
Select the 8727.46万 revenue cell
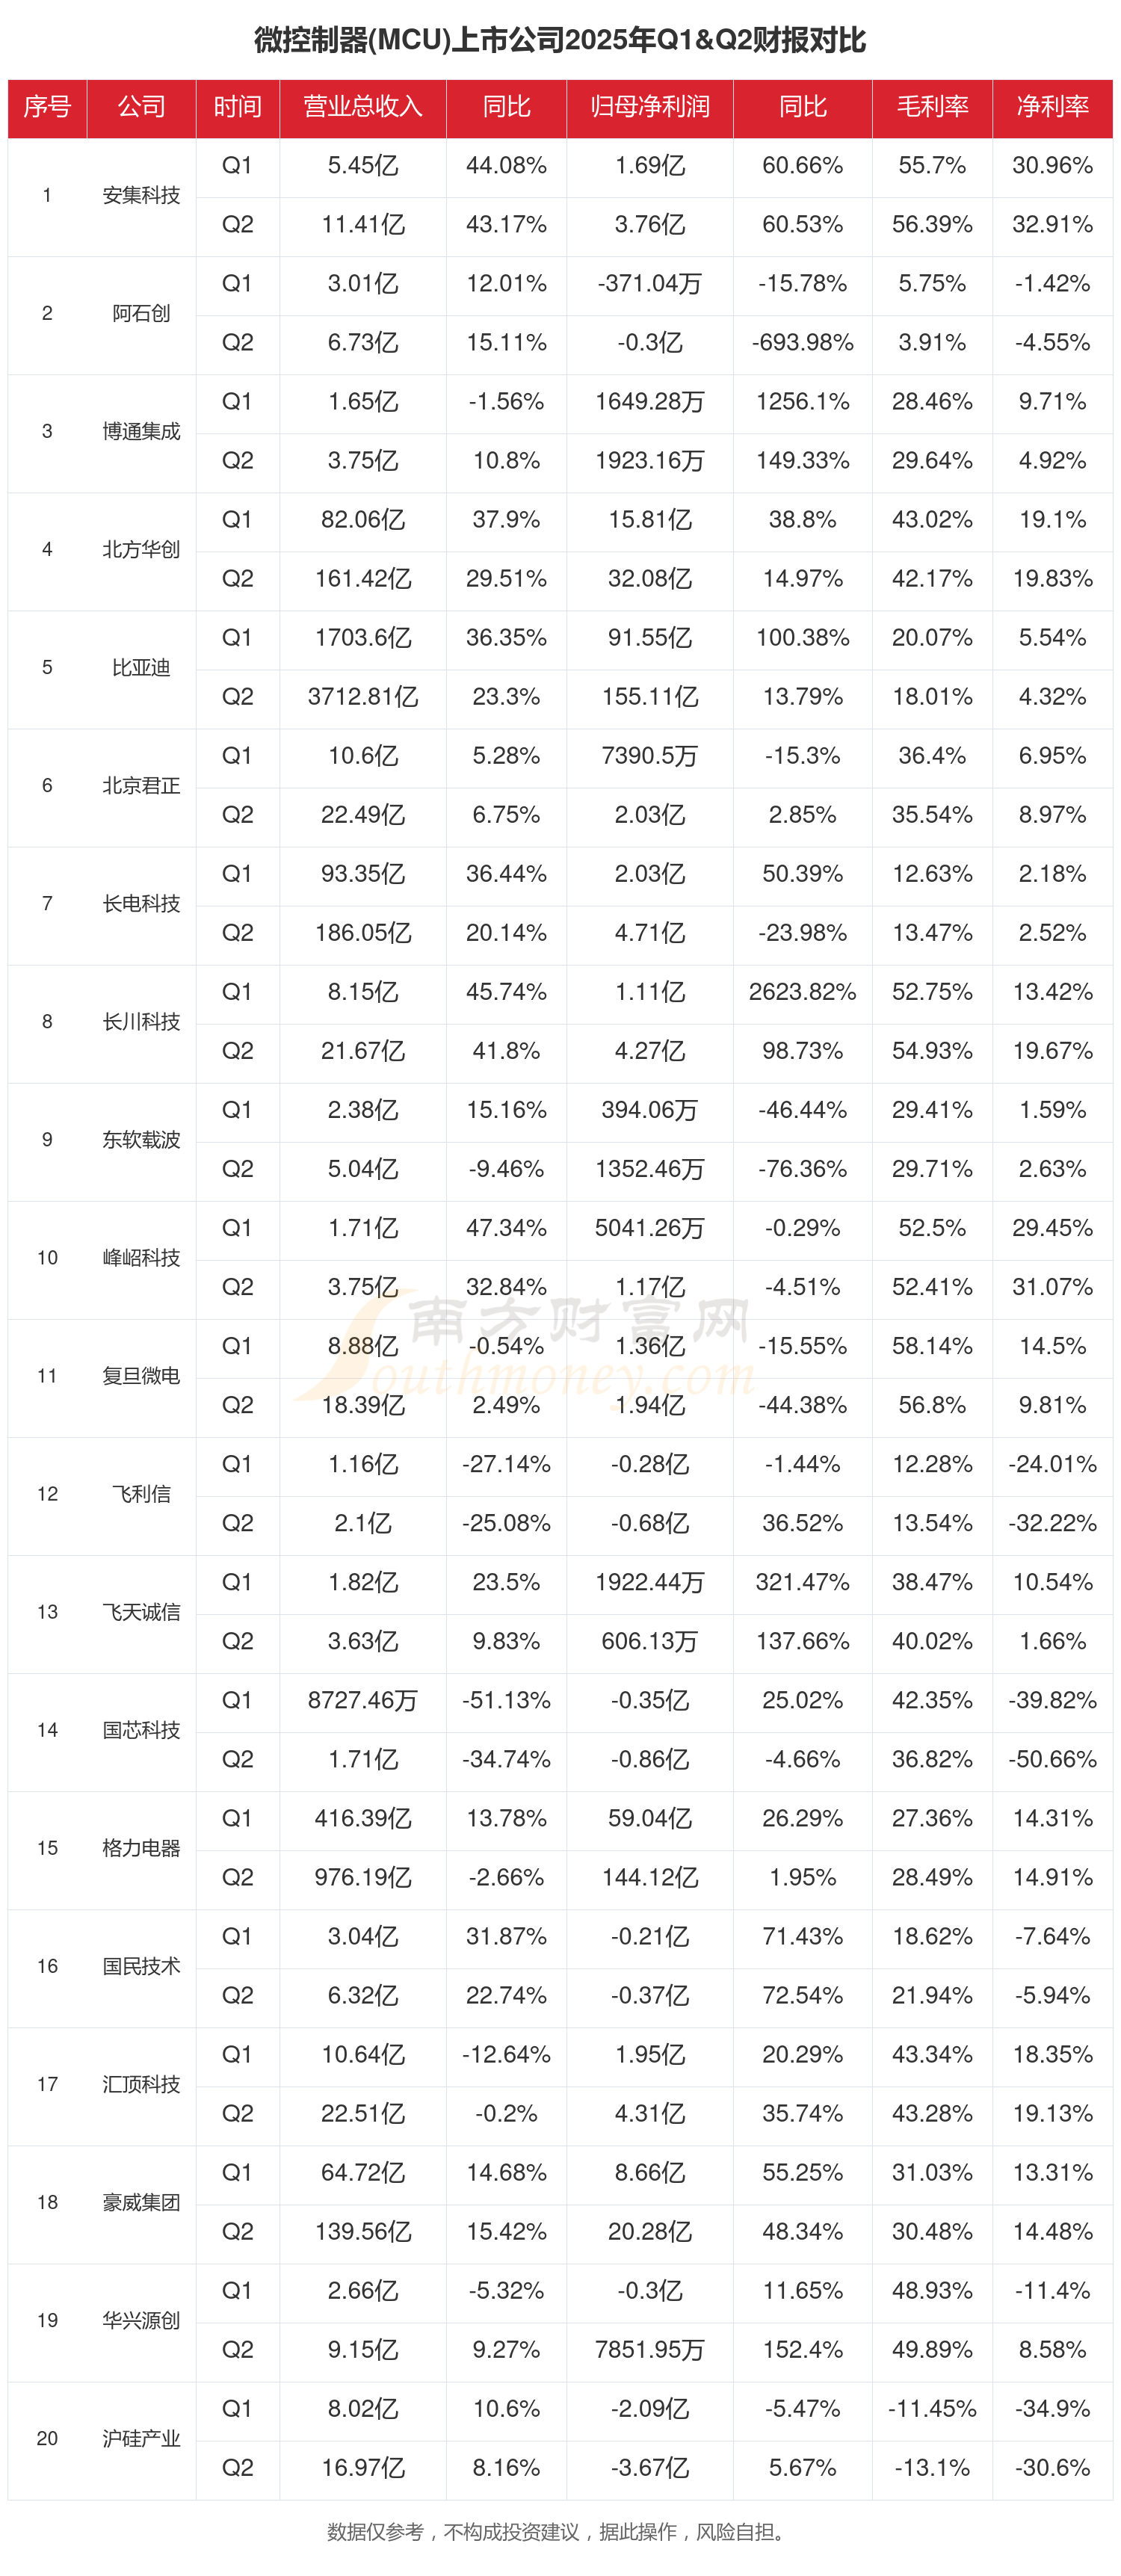coord(362,1700)
